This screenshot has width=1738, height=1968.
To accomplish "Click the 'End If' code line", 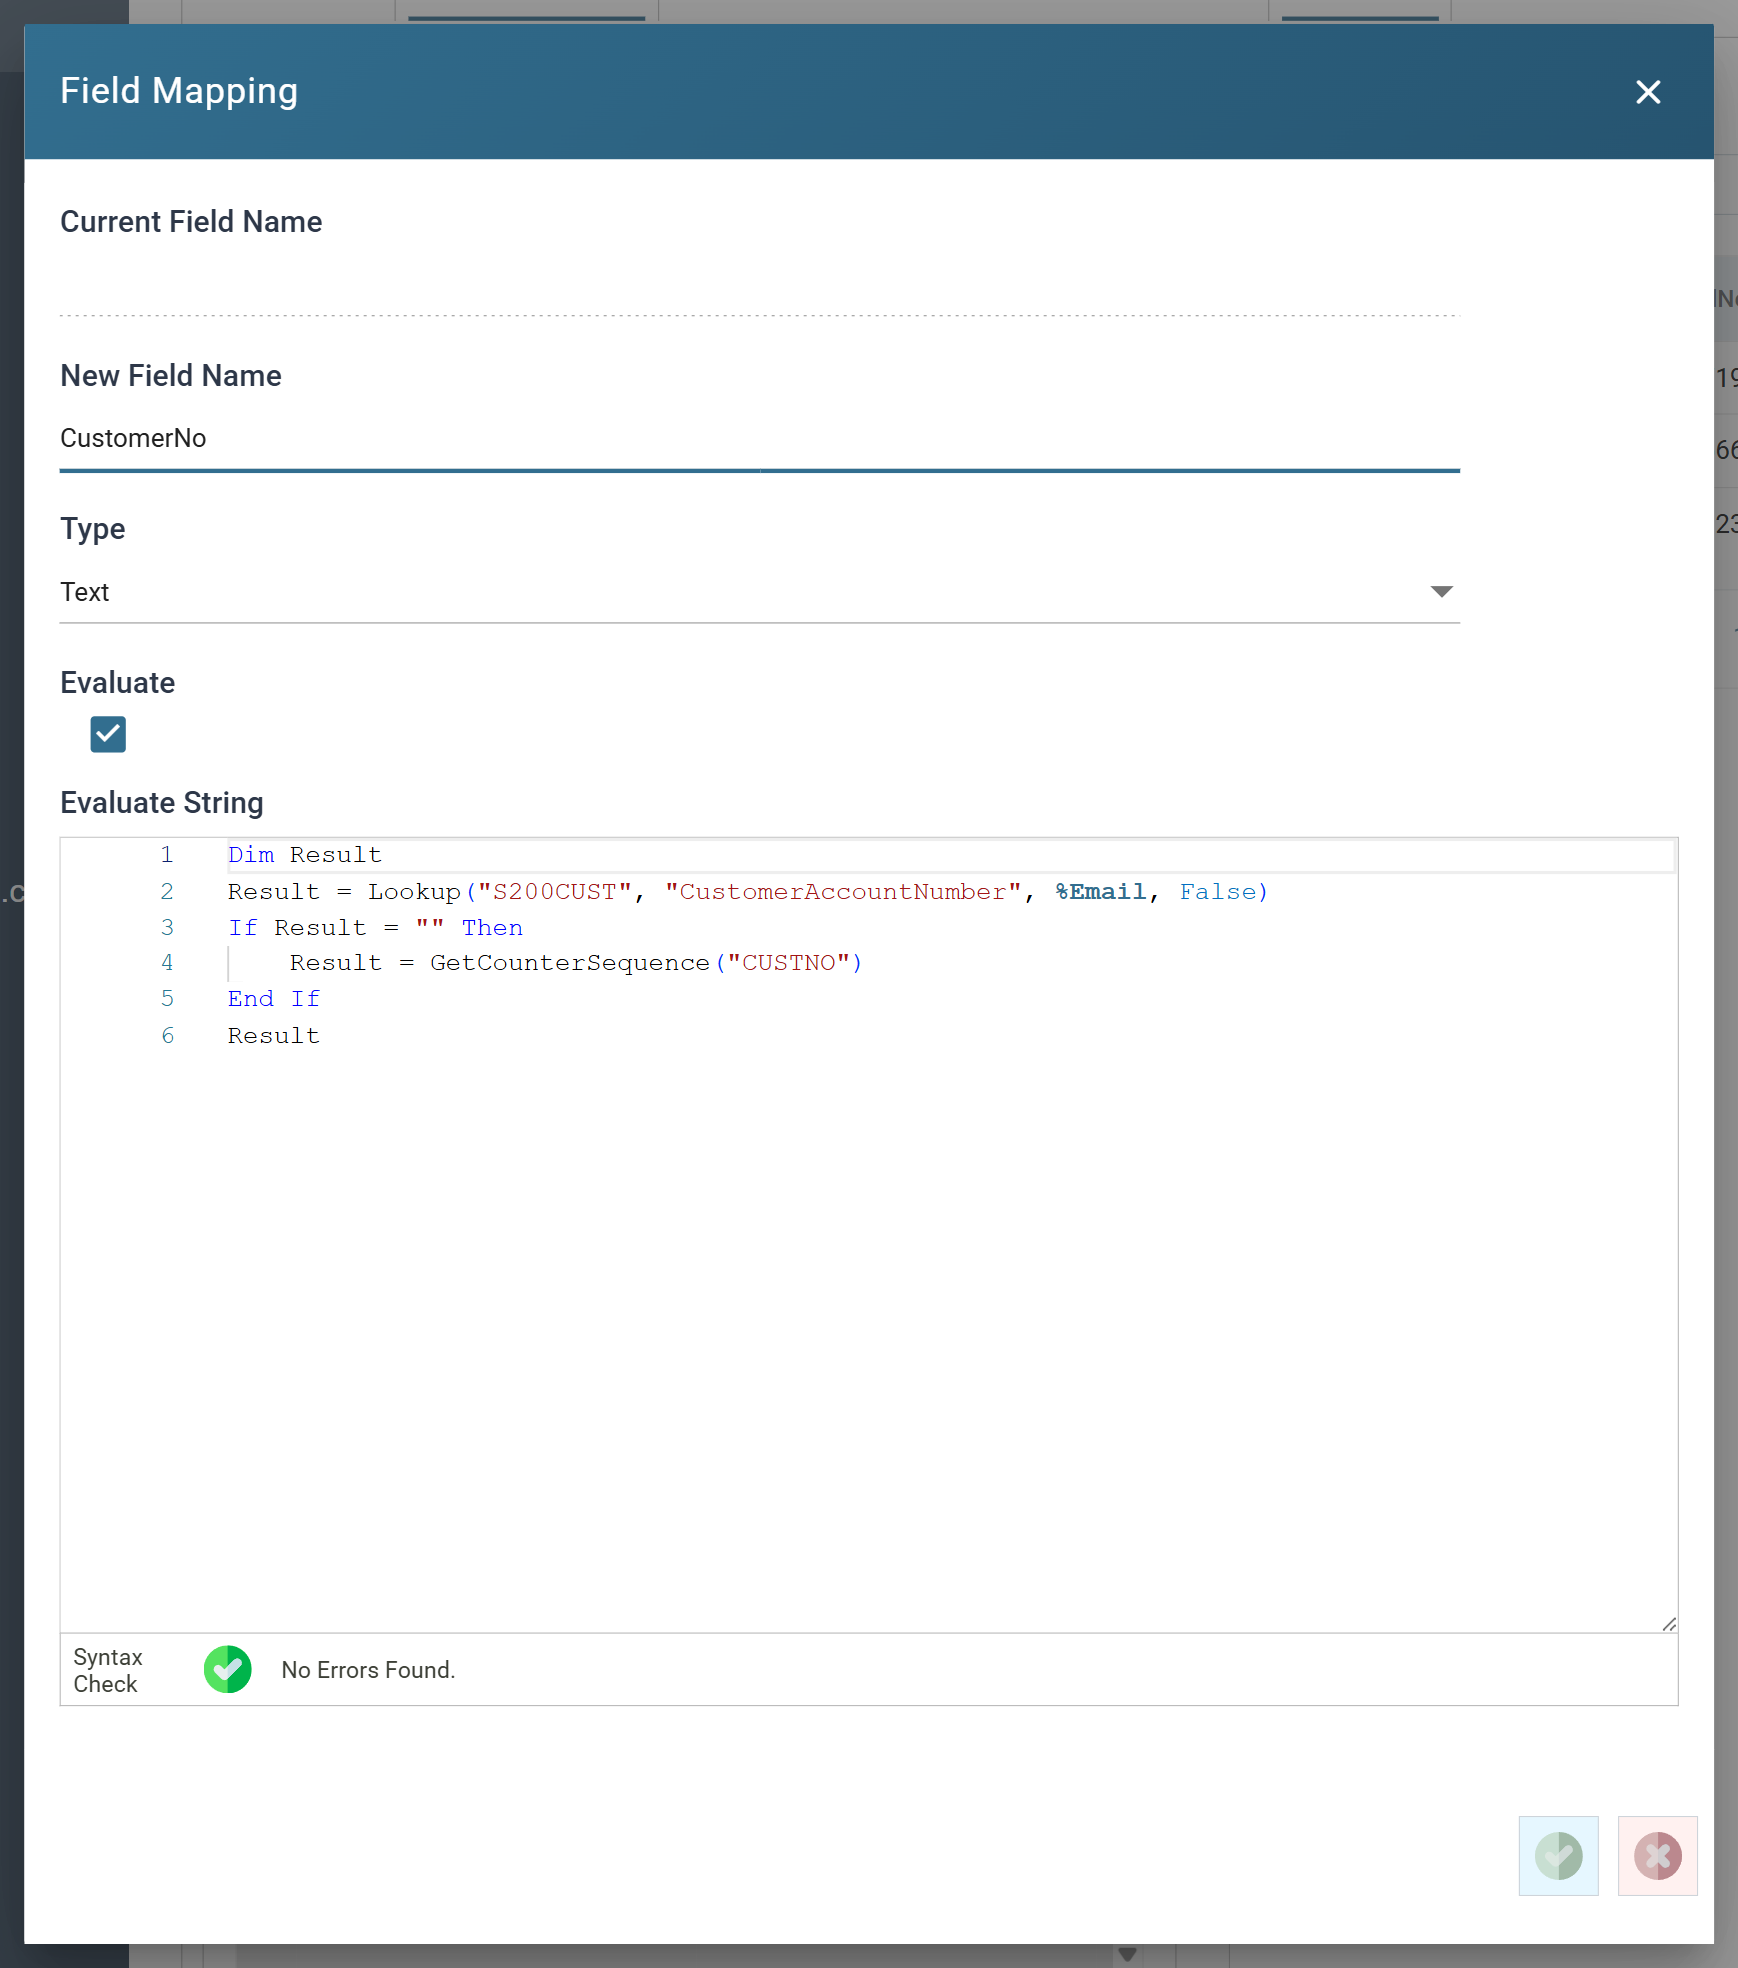I will [x=274, y=999].
